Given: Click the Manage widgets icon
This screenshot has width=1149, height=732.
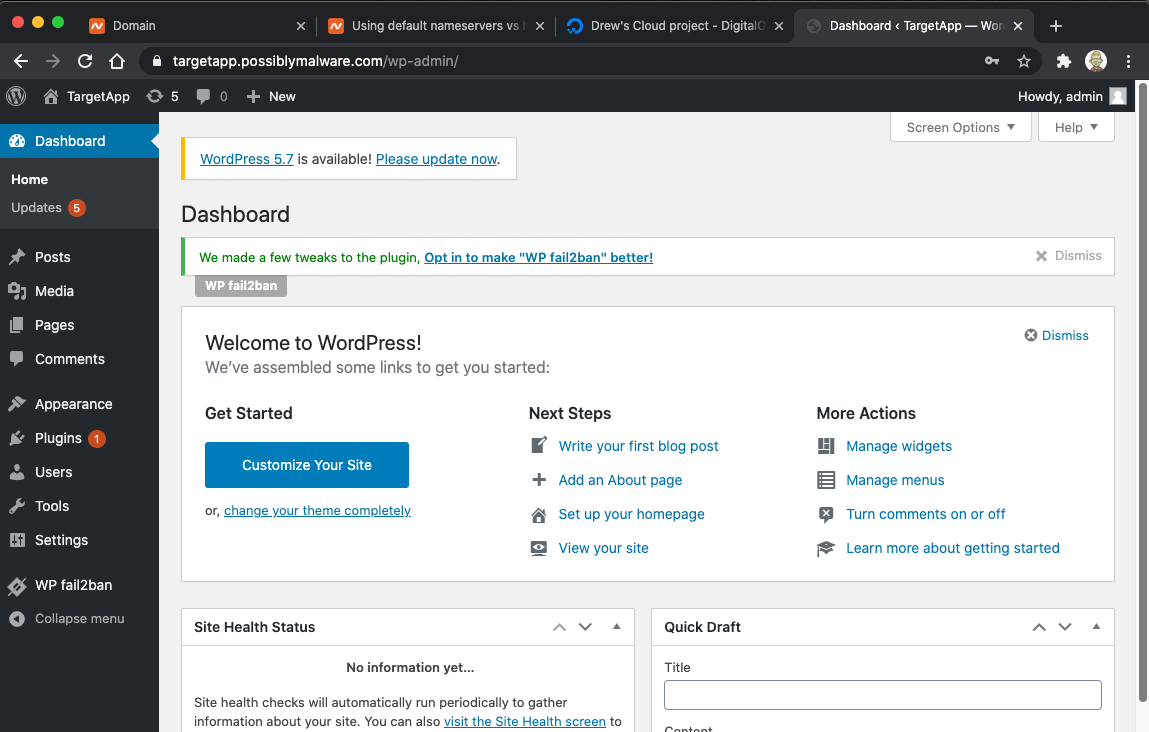Looking at the screenshot, I should pos(826,446).
